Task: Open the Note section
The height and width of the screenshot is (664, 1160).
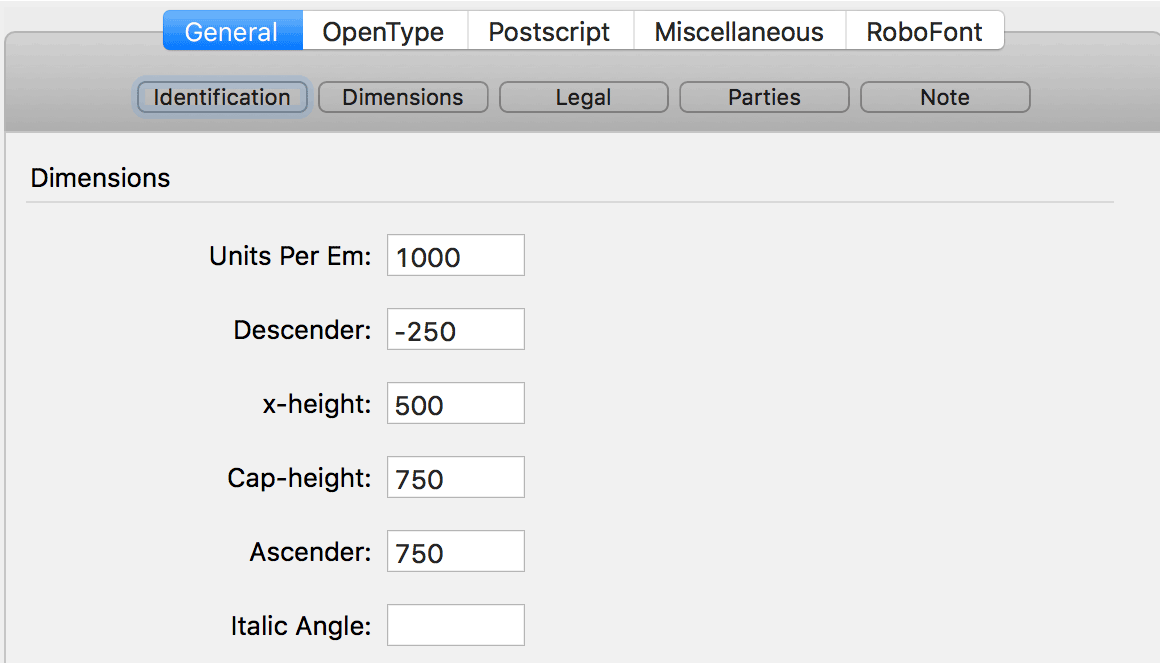Action: [x=945, y=97]
